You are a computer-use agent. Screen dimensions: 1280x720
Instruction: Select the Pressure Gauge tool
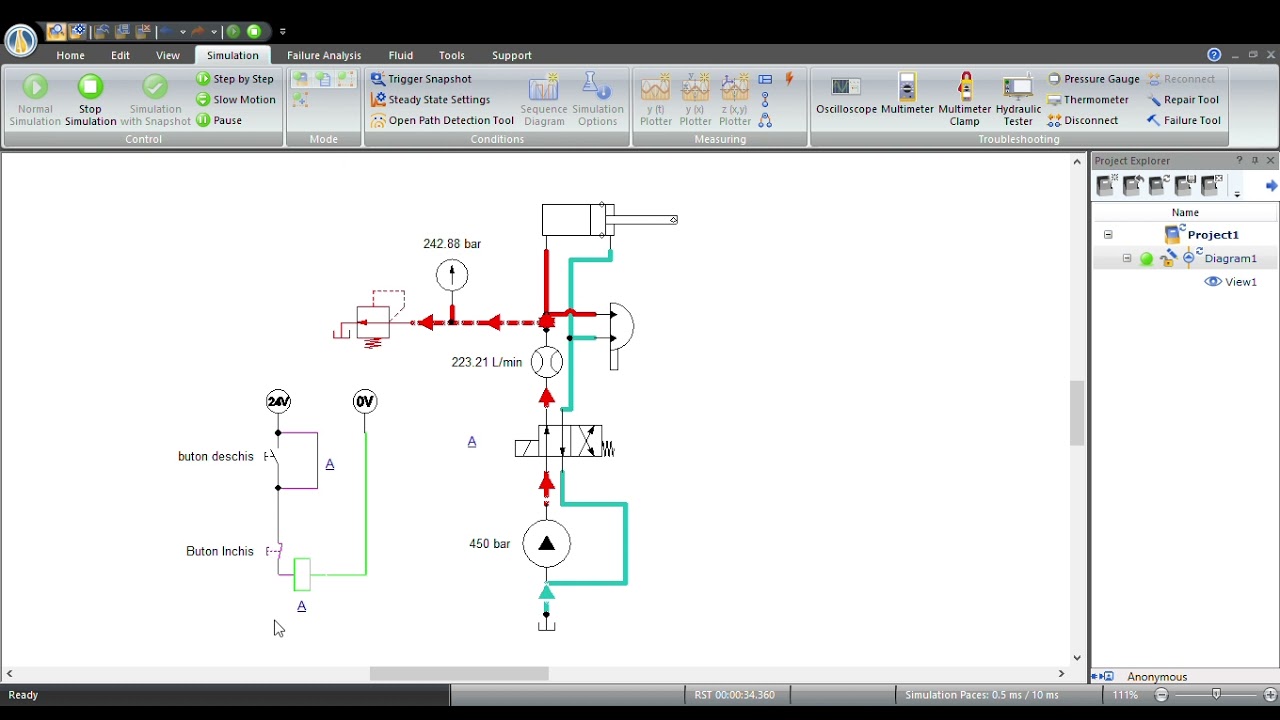(x=1093, y=79)
